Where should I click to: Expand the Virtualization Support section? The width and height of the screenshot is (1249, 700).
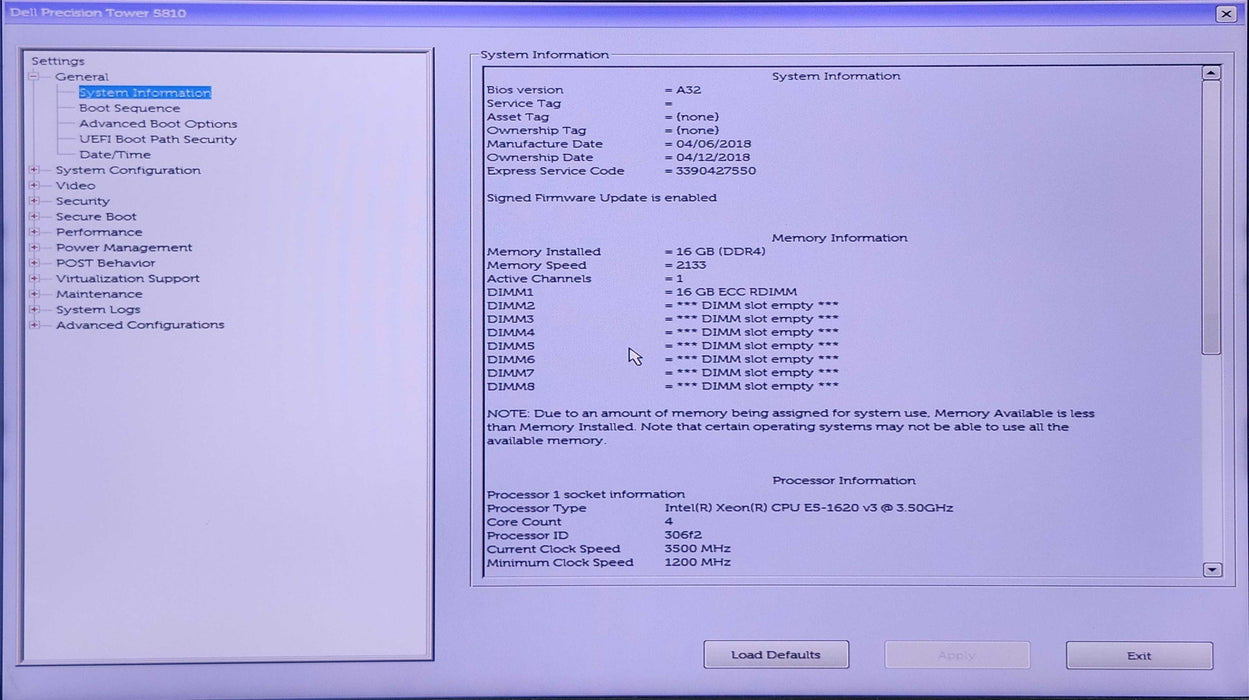[x=34, y=278]
